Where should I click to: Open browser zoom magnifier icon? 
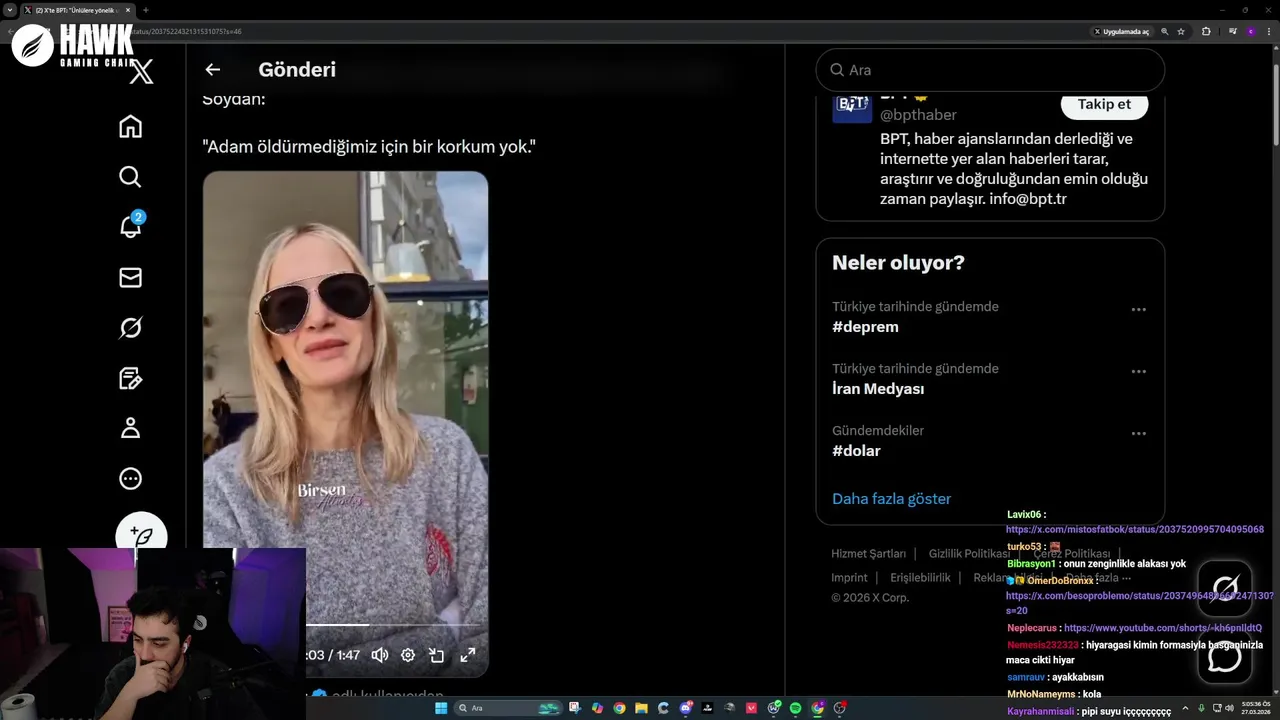[x=1165, y=31]
